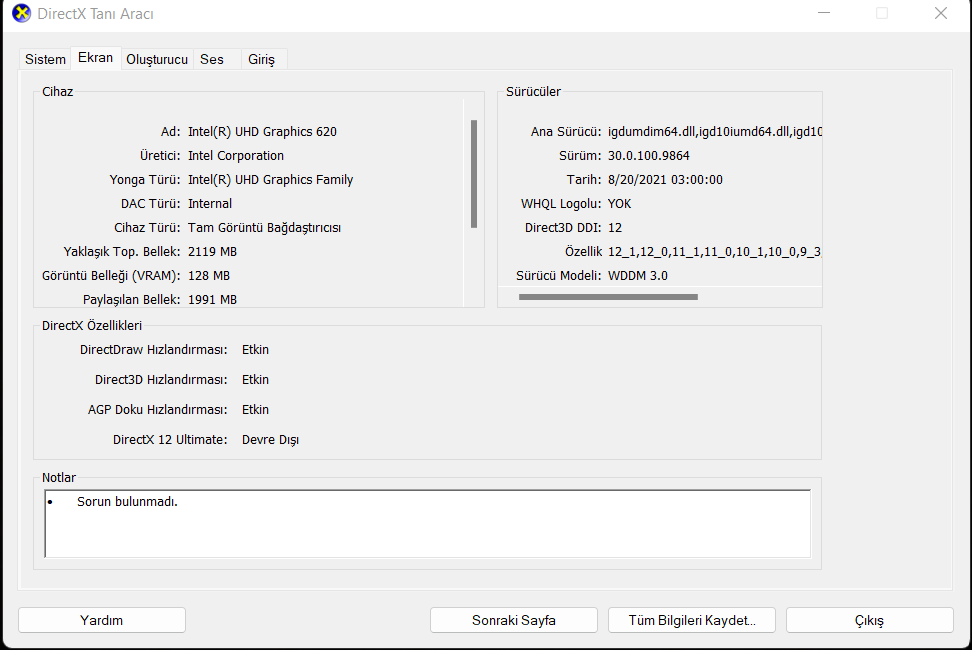Image resolution: width=972 pixels, height=650 pixels.
Task: Minimize the DirectX Tanı Aracı window
Action: (x=824, y=13)
